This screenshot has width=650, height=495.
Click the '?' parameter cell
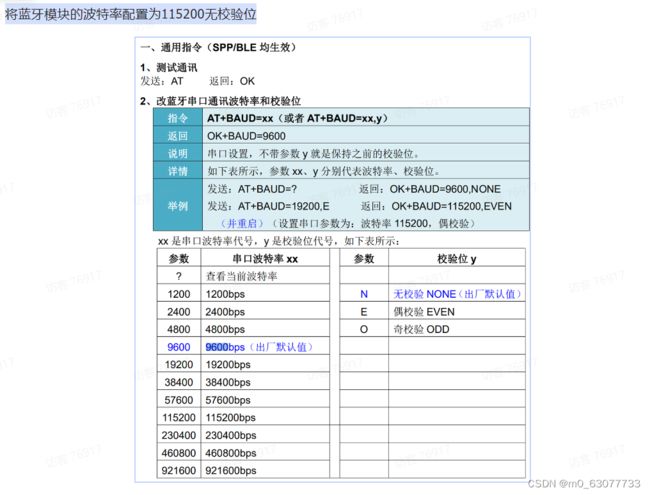pyautogui.click(x=179, y=276)
